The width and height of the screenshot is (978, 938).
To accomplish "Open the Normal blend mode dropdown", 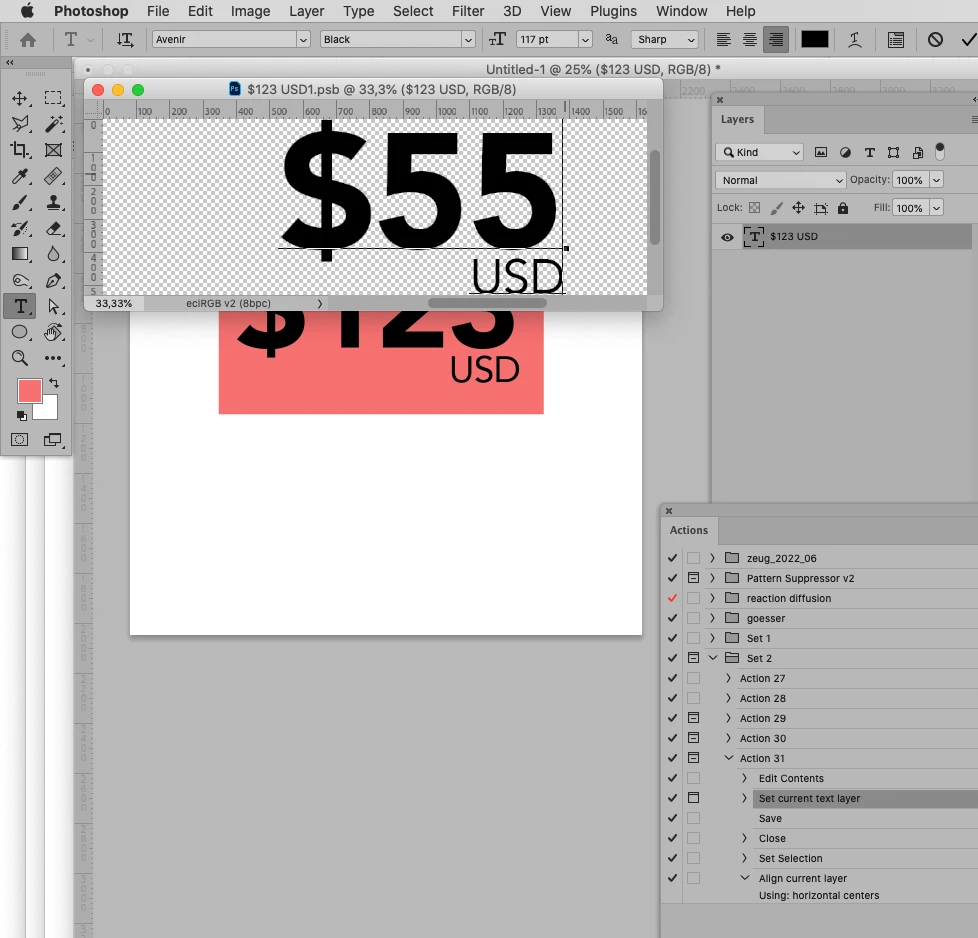I will (780, 180).
